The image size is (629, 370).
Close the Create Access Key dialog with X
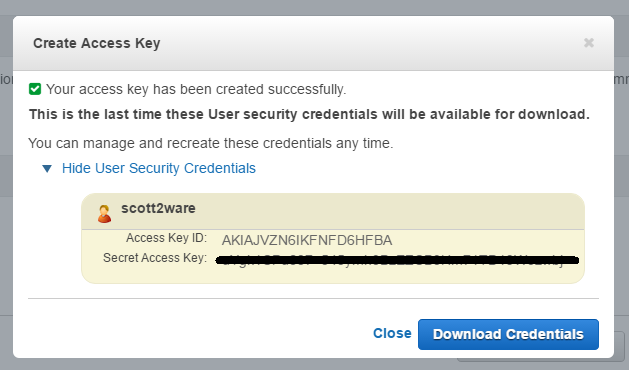tap(588, 43)
